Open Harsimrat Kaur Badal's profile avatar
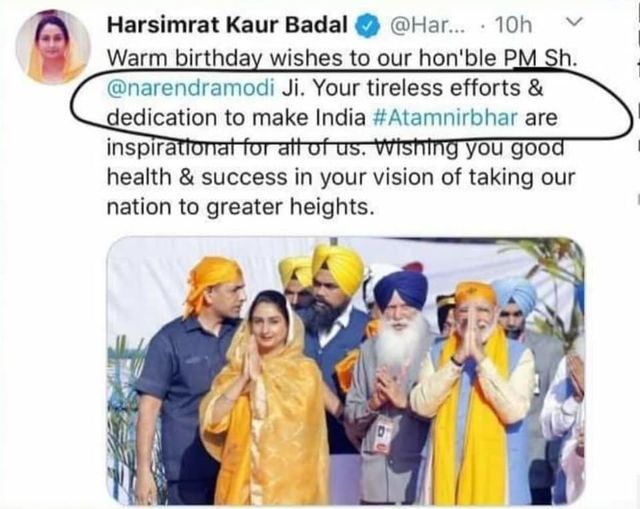The image size is (640, 509). coord(53,47)
